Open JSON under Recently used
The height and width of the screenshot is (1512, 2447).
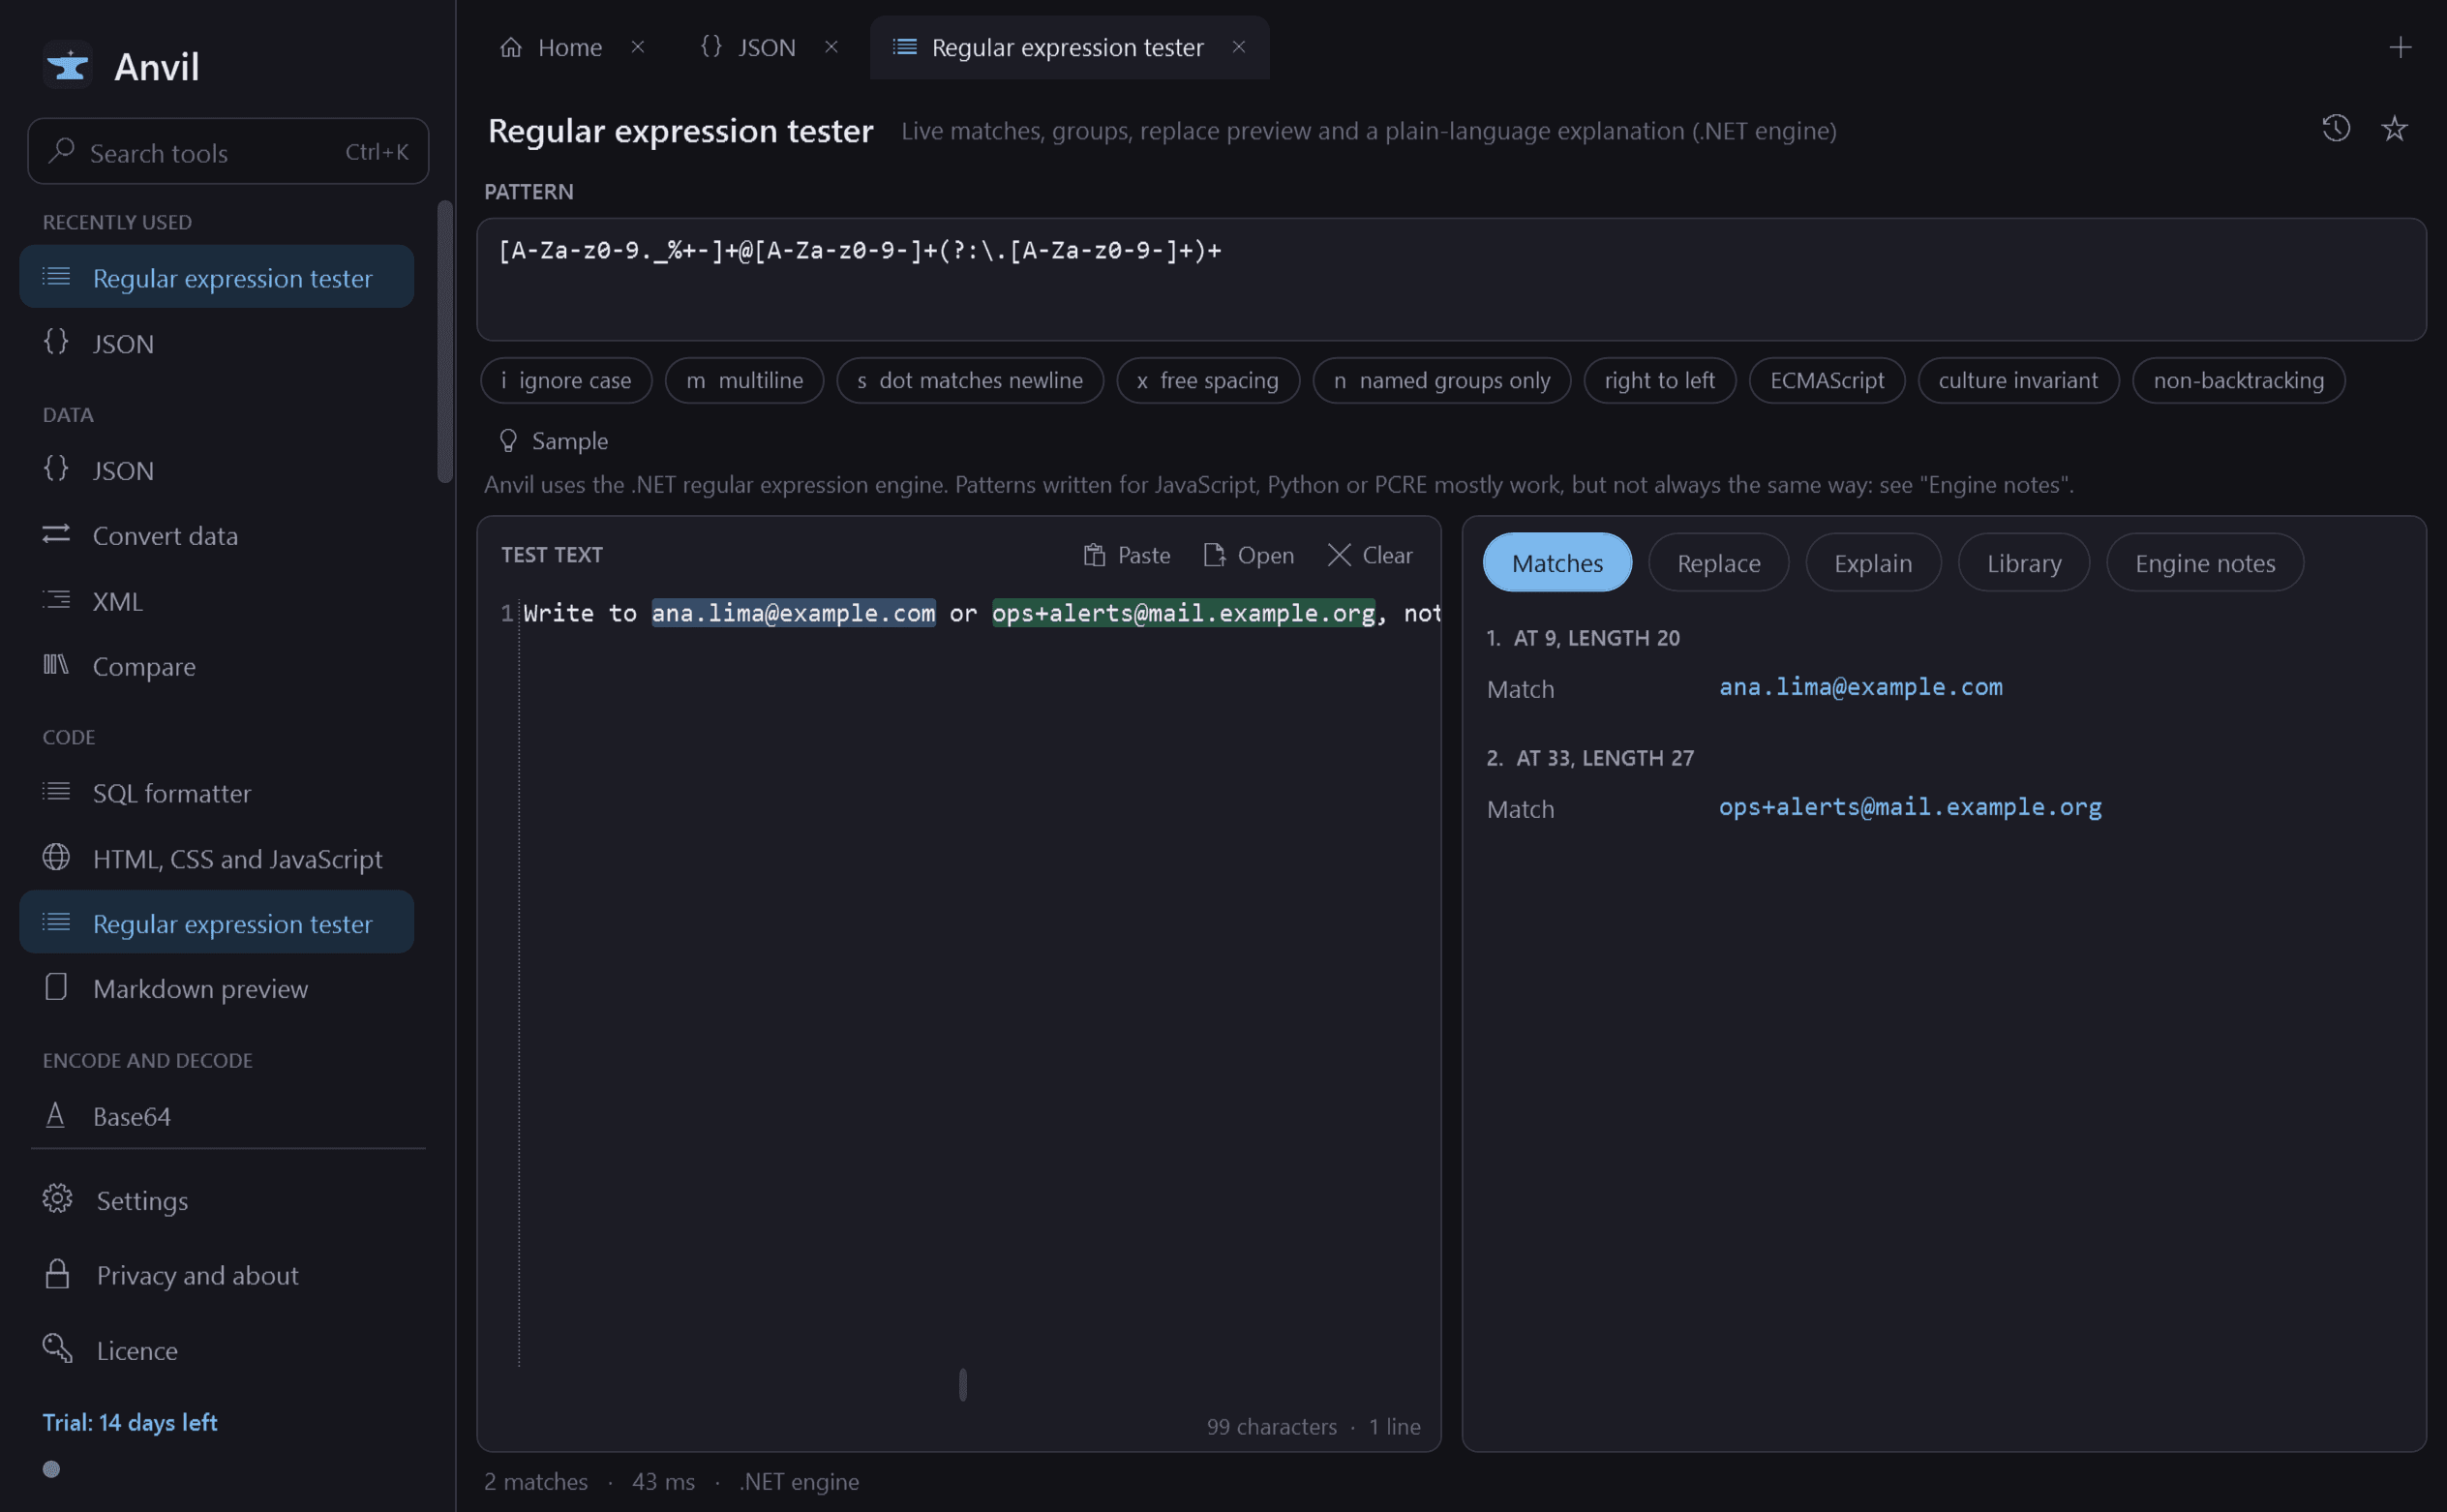(217, 343)
